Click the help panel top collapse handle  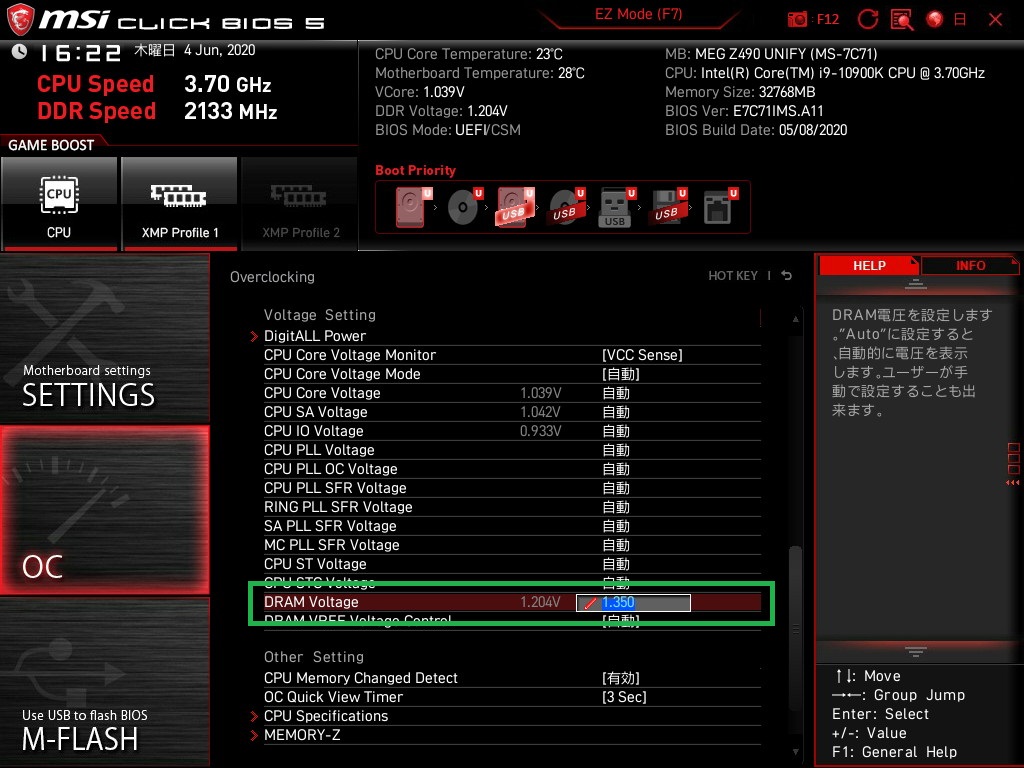point(915,284)
